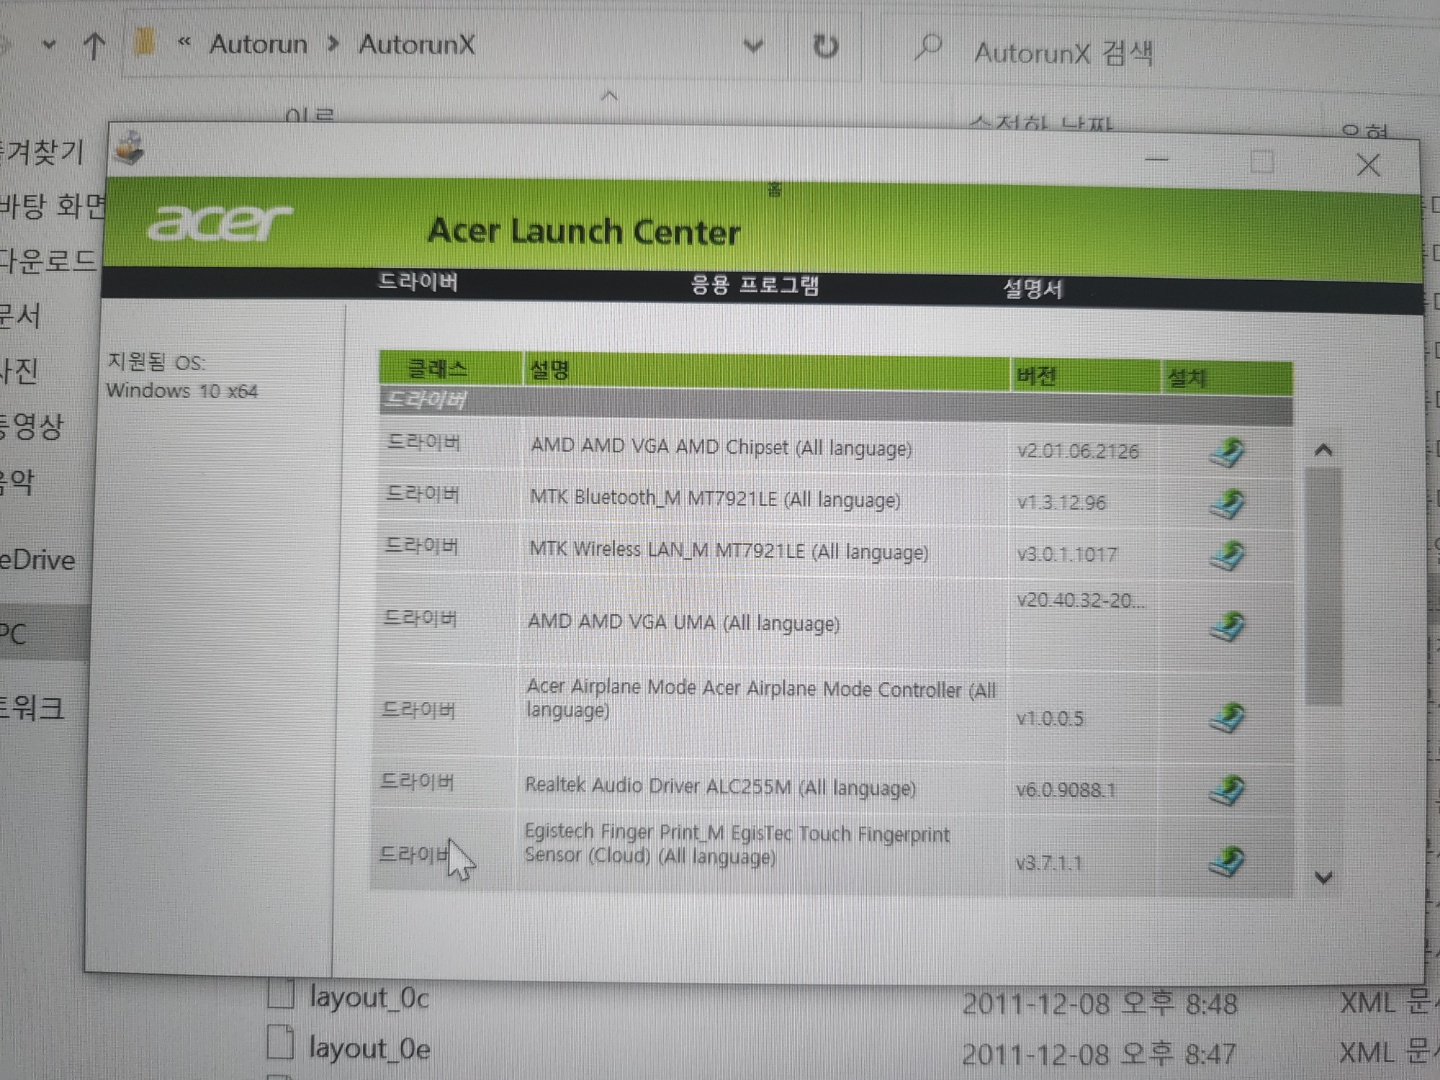Click the 홈 link in header
Screen dimensions: 1440x1080
pyautogui.click(x=774, y=190)
